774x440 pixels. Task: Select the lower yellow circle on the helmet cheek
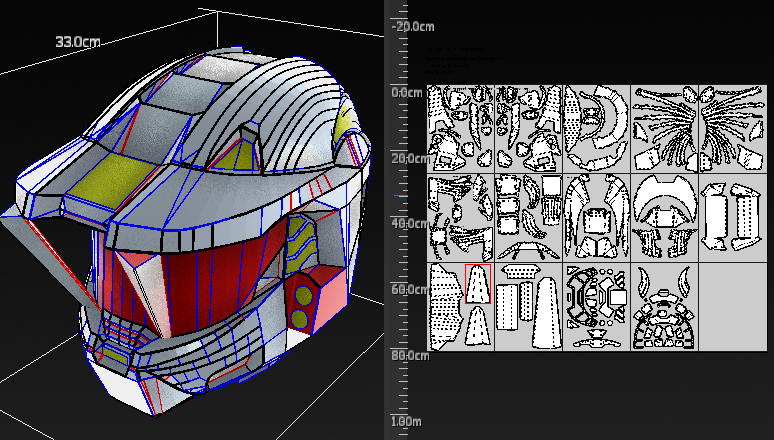[300, 319]
